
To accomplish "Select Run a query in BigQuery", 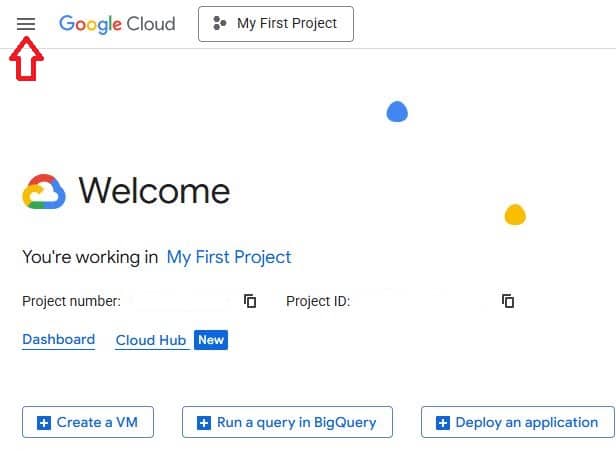I will (287, 423).
